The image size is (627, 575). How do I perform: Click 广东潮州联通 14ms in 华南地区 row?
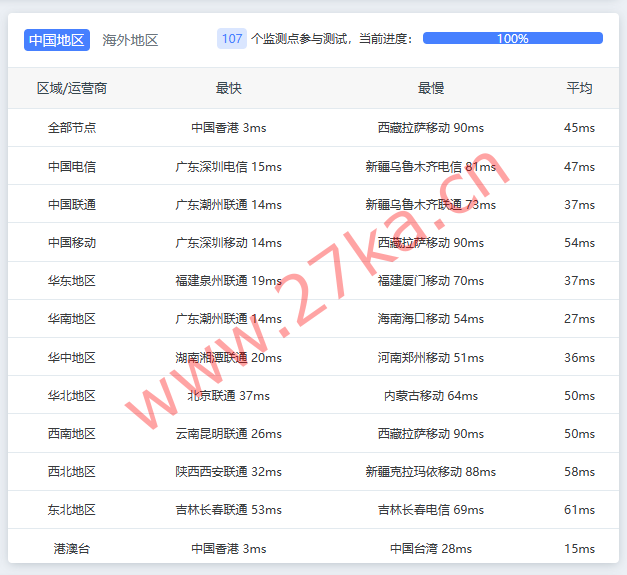[229, 318]
